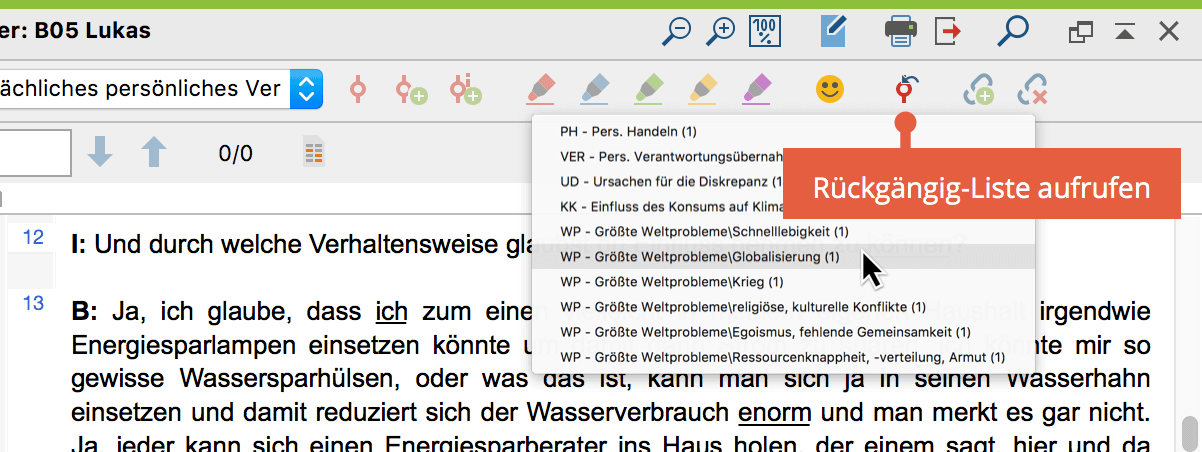Open the emoticode smiley
This screenshot has height=452, width=1202.
coord(829,90)
